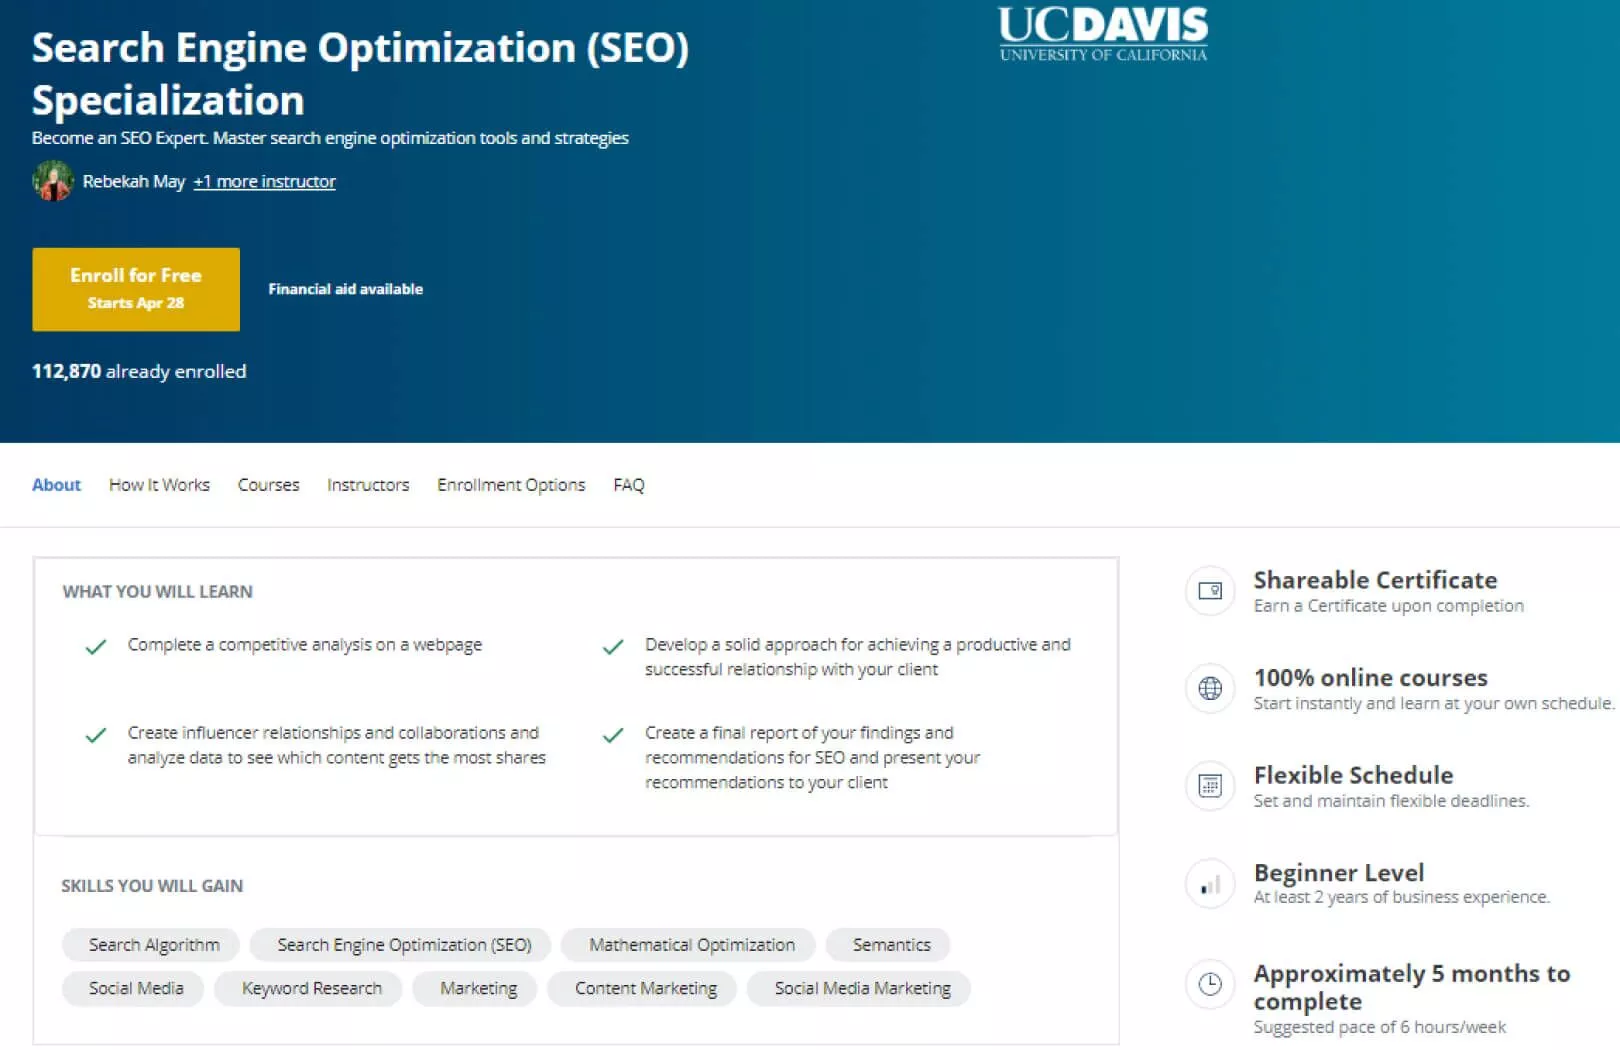Click the Beginner Level bar chart icon
The image size is (1620, 1050).
[1210, 885]
